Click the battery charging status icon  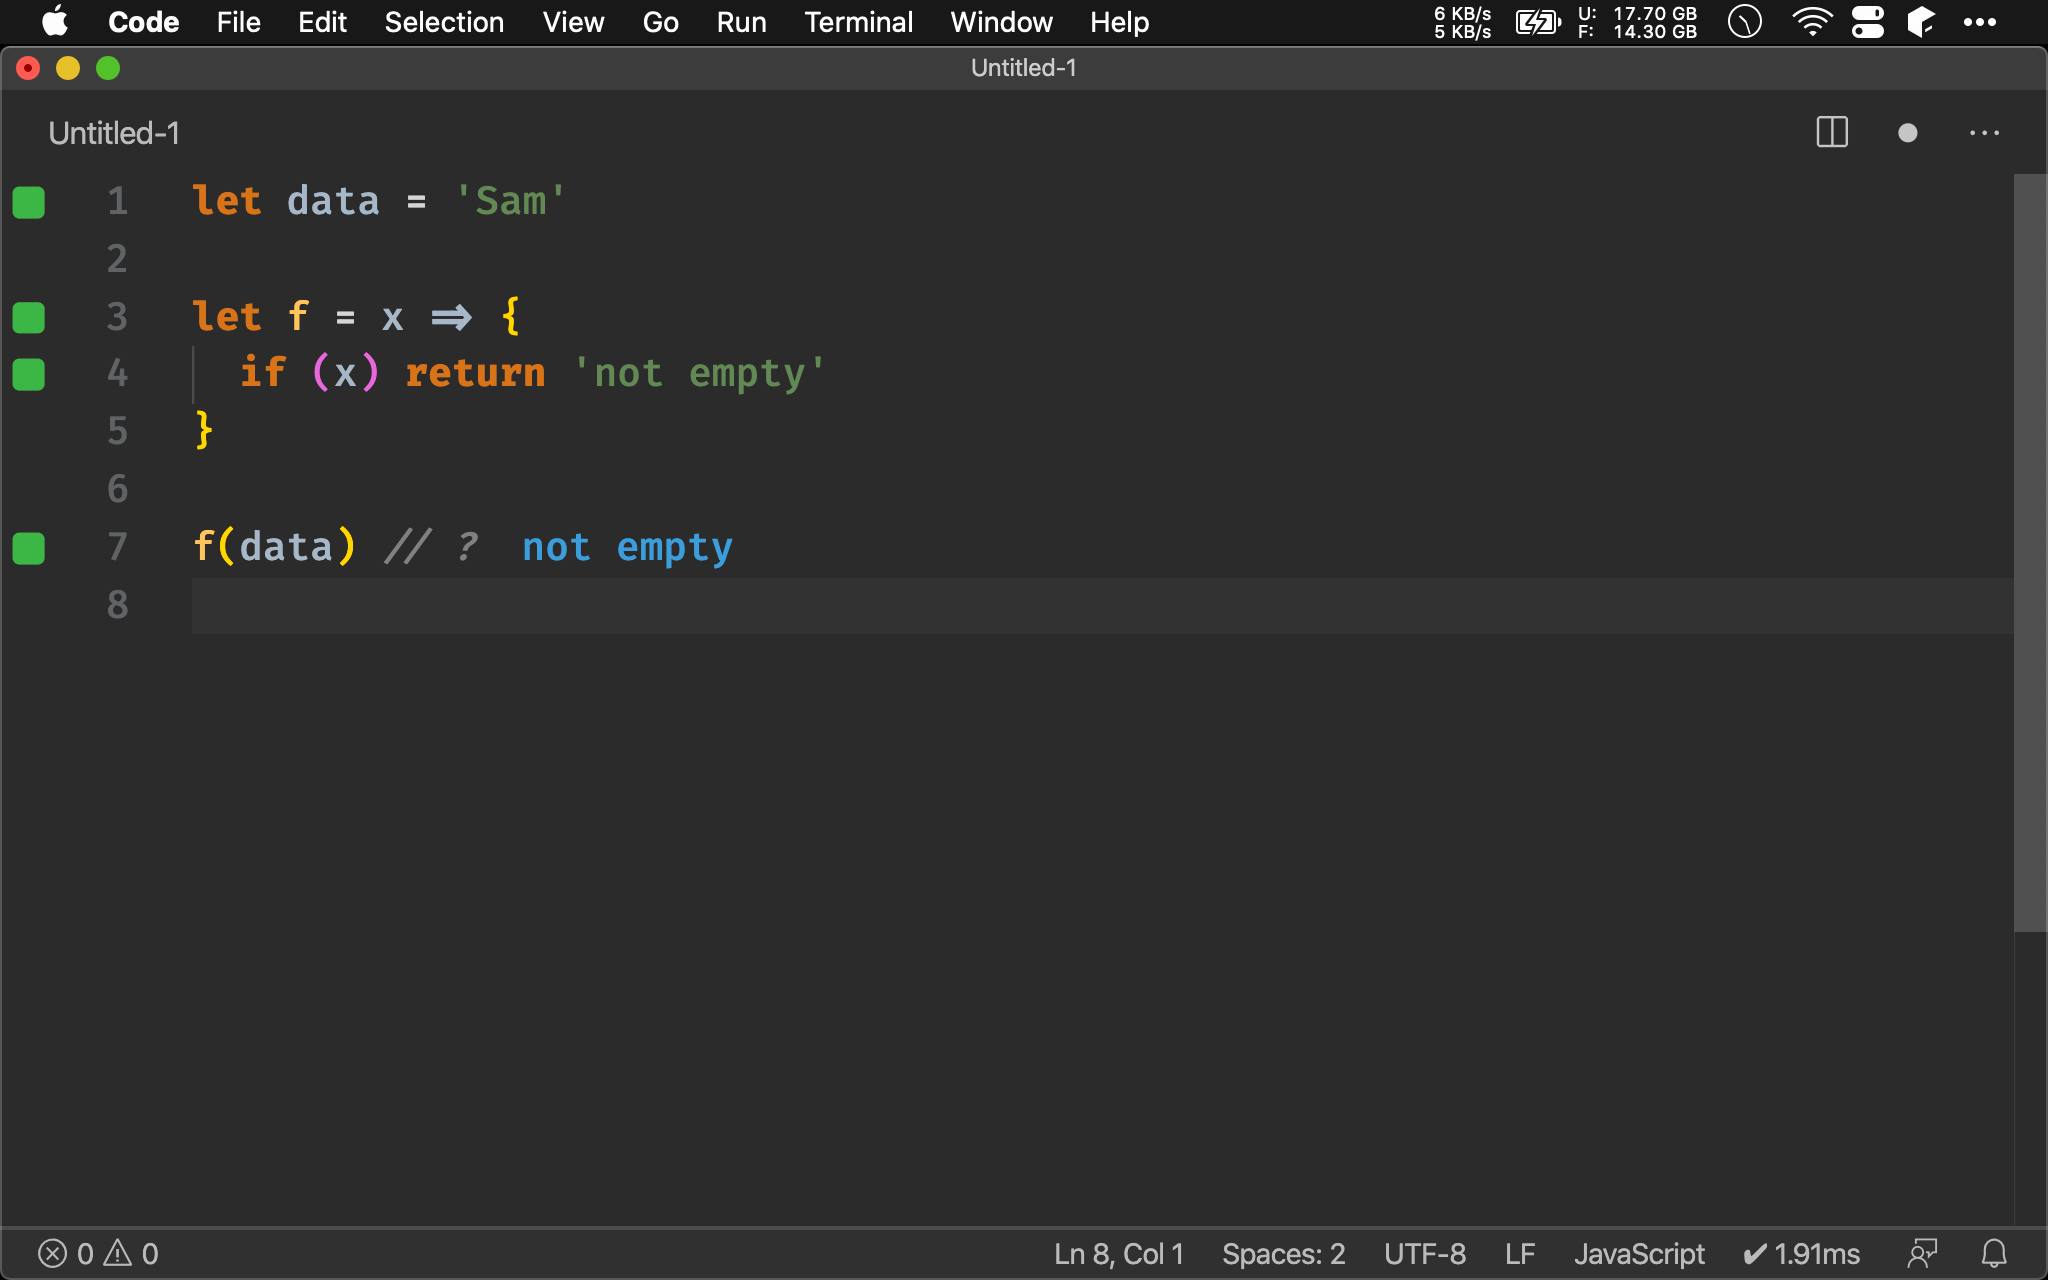pos(1538,22)
